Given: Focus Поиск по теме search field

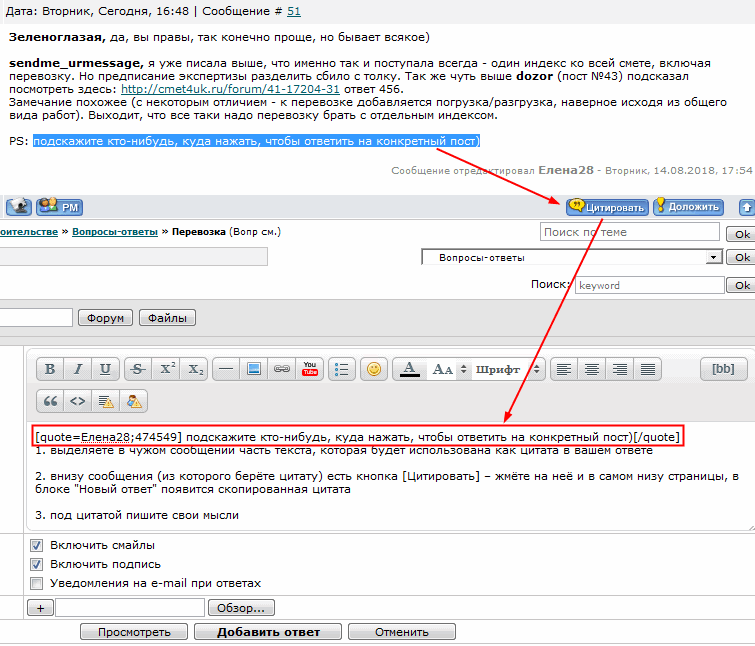Looking at the screenshot, I should click(630, 232).
